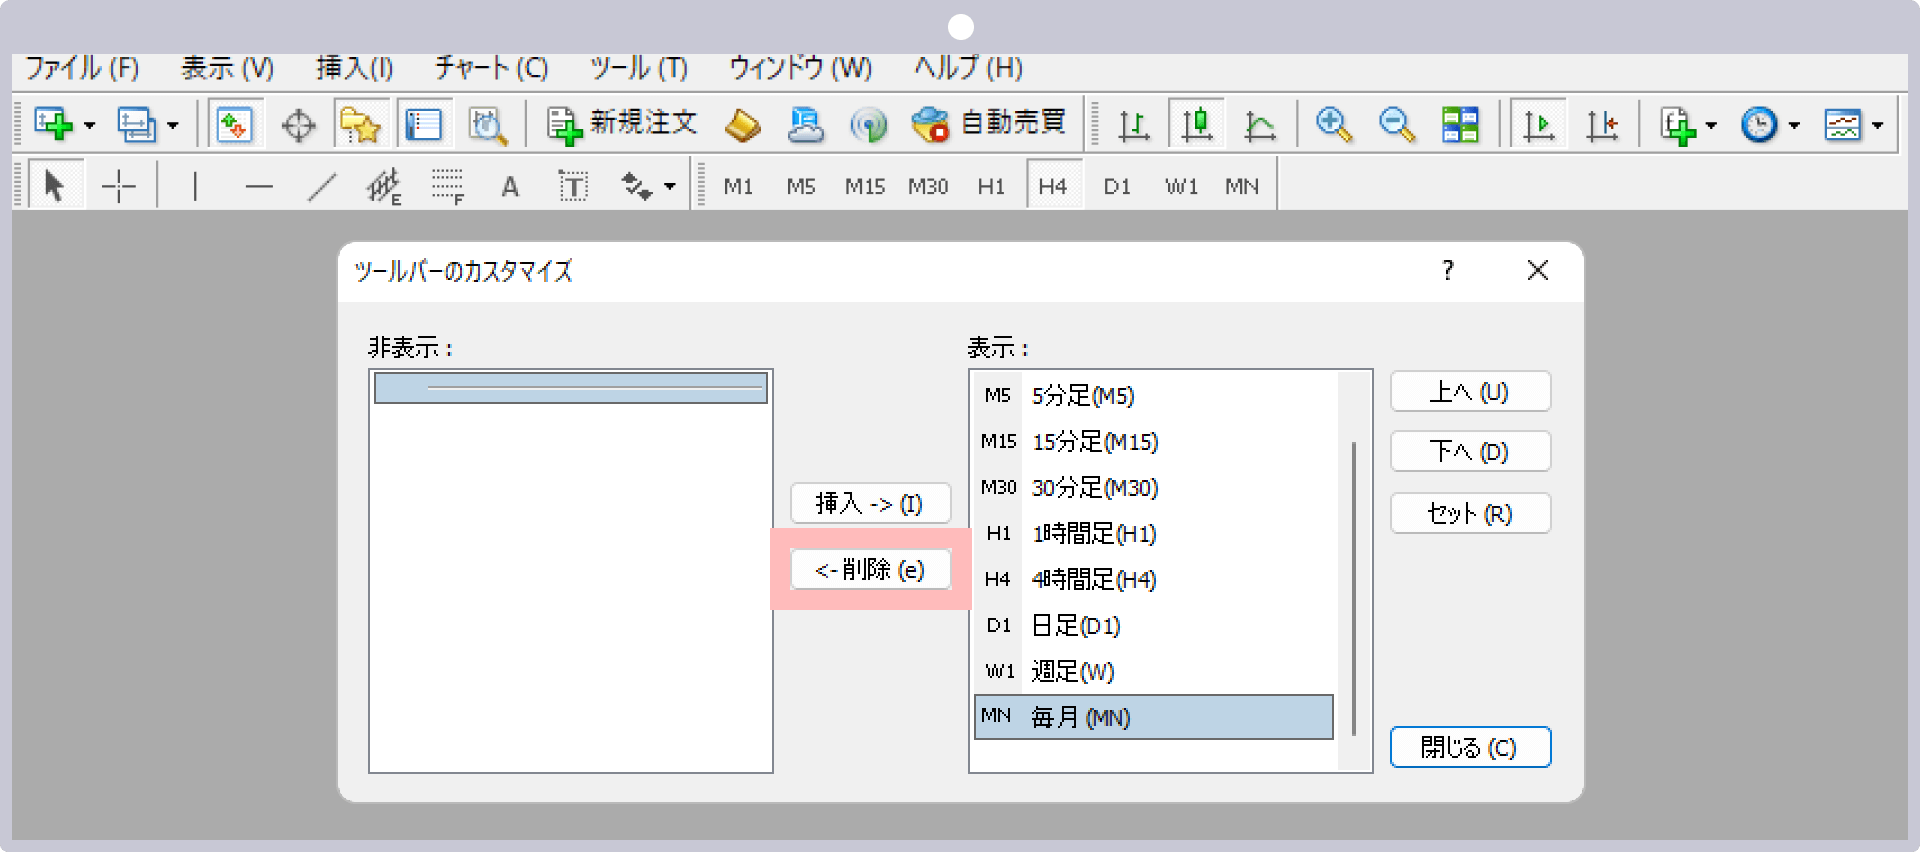Switch chart to H4 timeframe
The height and width of the screenshot is (852, 1920).
tap(1053, 185)
